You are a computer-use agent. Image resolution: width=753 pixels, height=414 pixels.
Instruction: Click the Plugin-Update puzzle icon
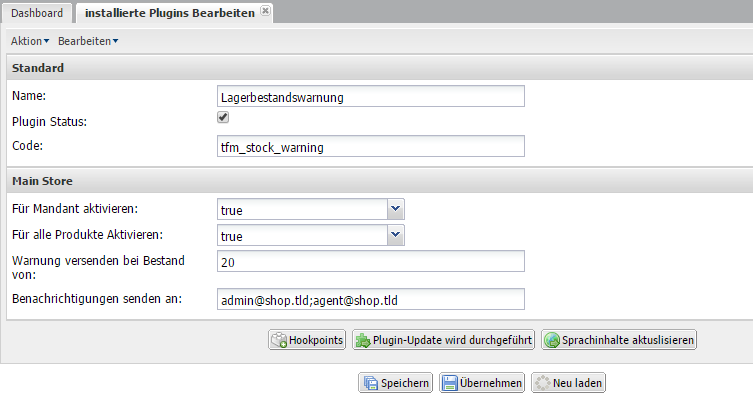[363, 340]
